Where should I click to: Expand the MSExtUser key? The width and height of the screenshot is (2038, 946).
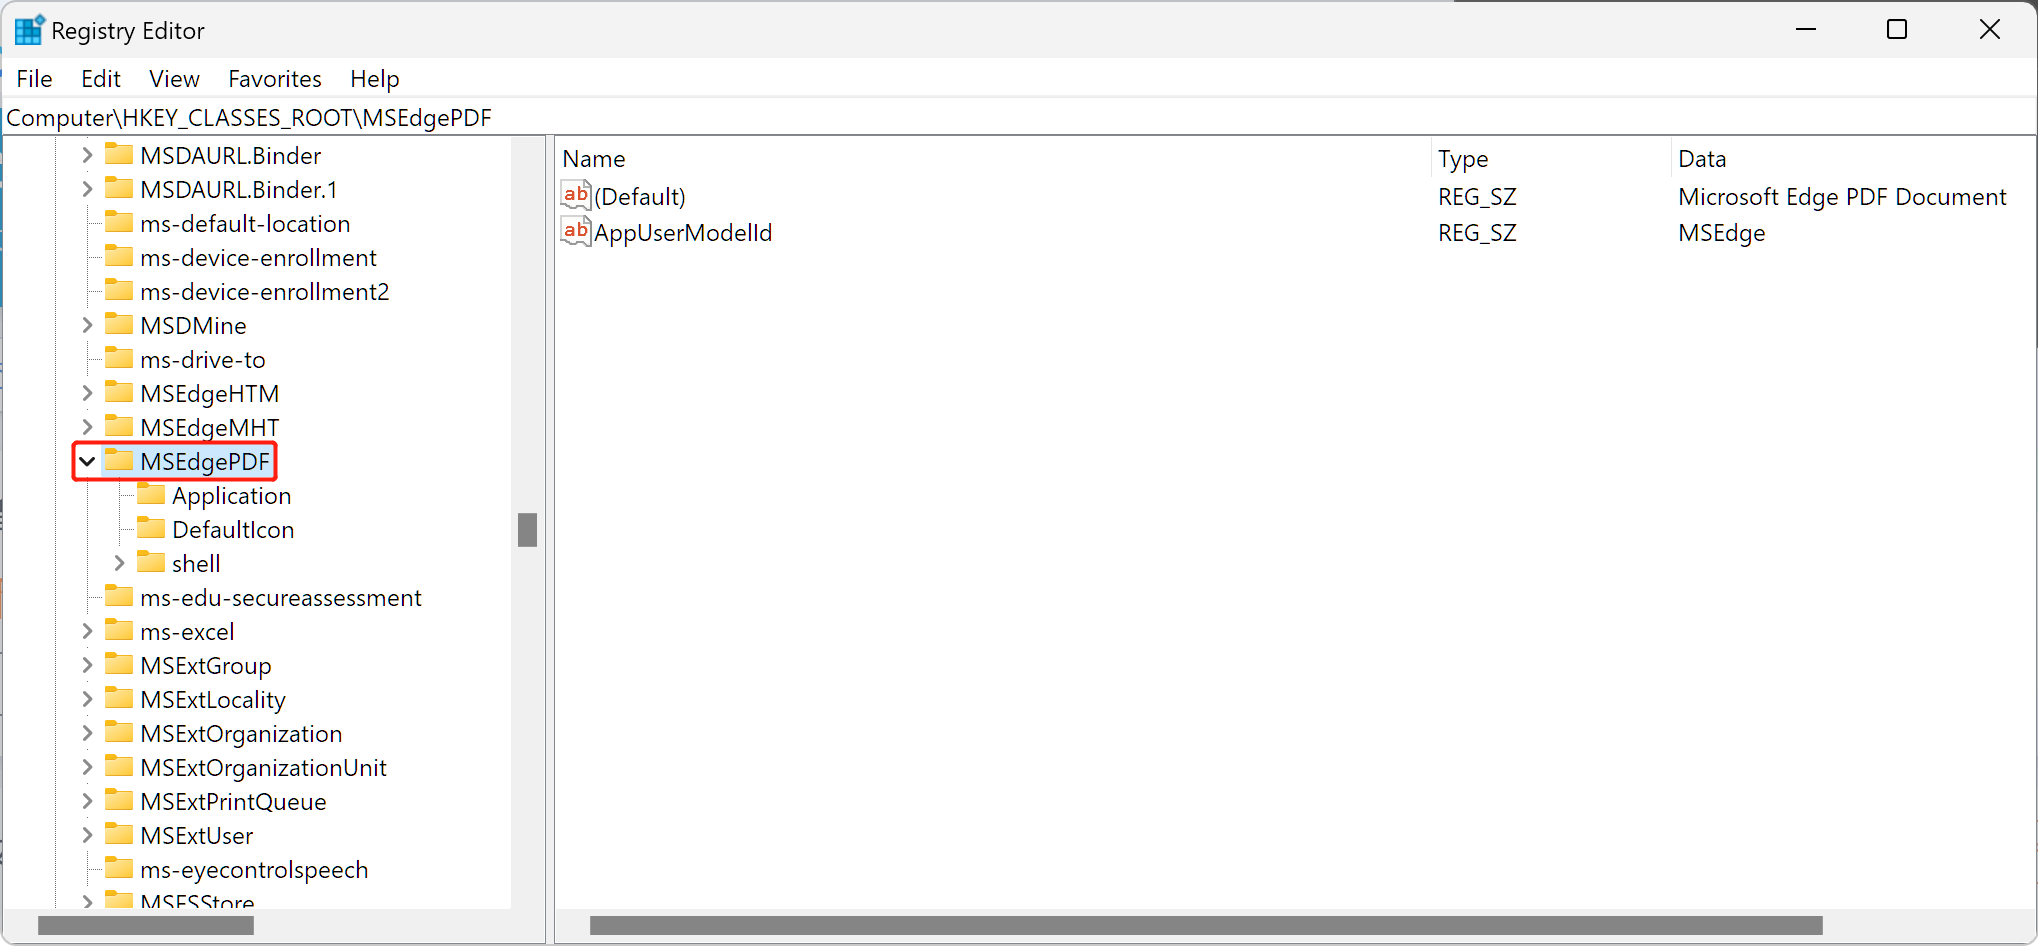87,835
